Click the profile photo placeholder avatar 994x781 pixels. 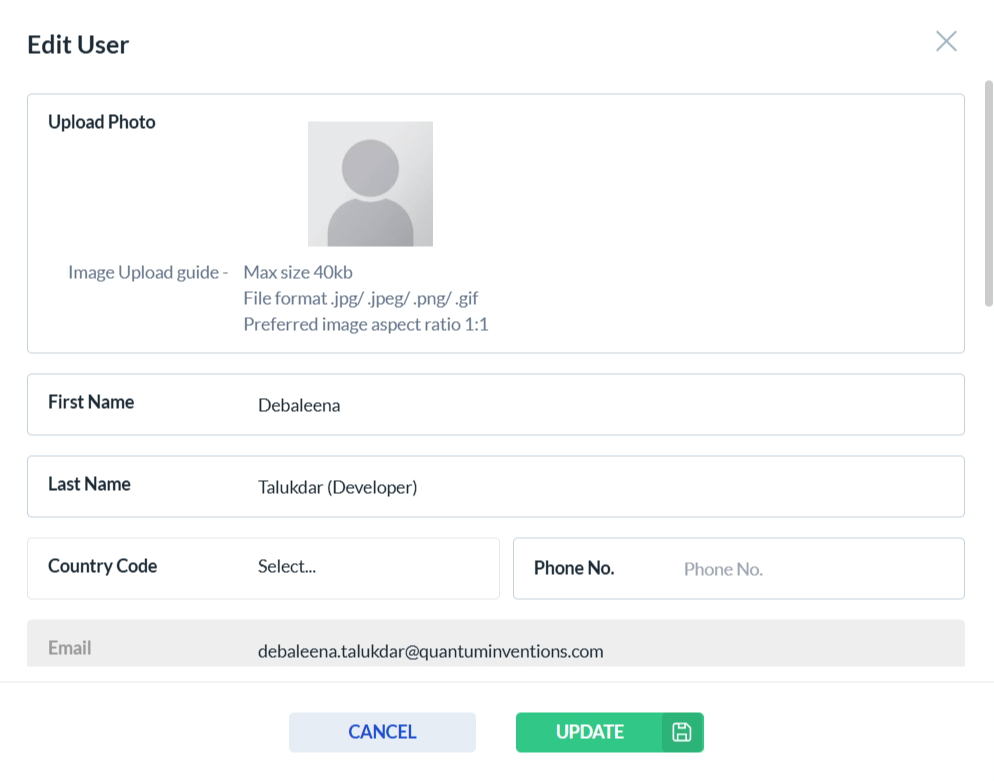370,184
